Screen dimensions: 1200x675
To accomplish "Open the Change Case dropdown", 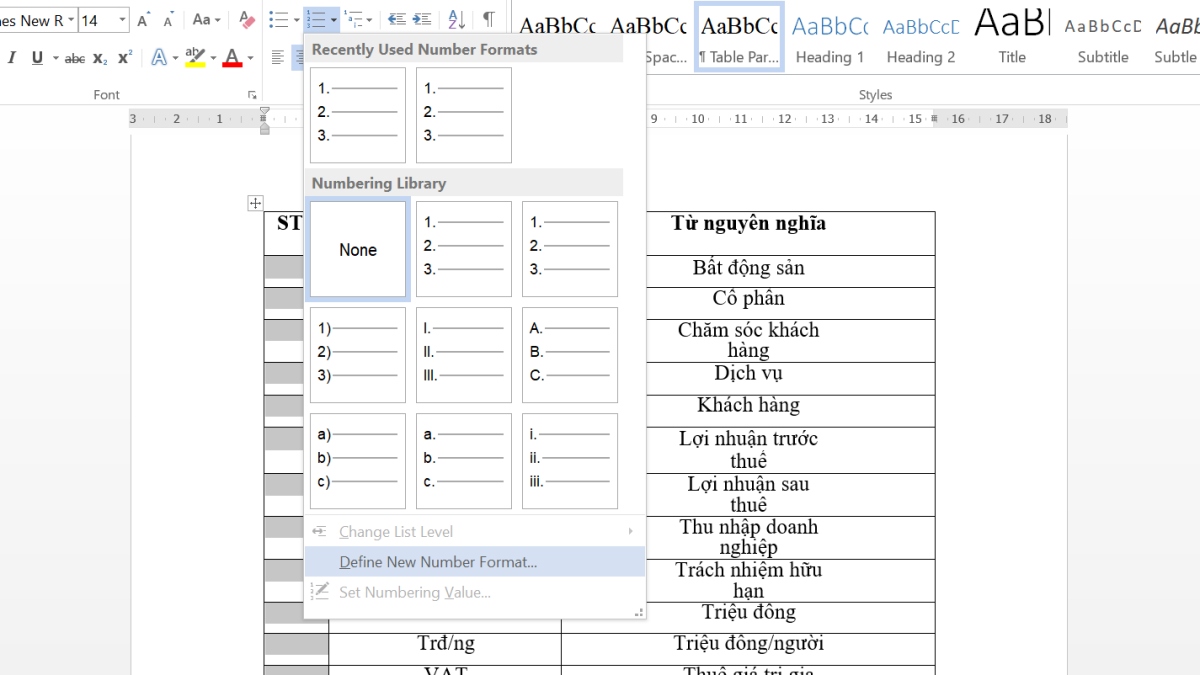I will tap(206, 19).
